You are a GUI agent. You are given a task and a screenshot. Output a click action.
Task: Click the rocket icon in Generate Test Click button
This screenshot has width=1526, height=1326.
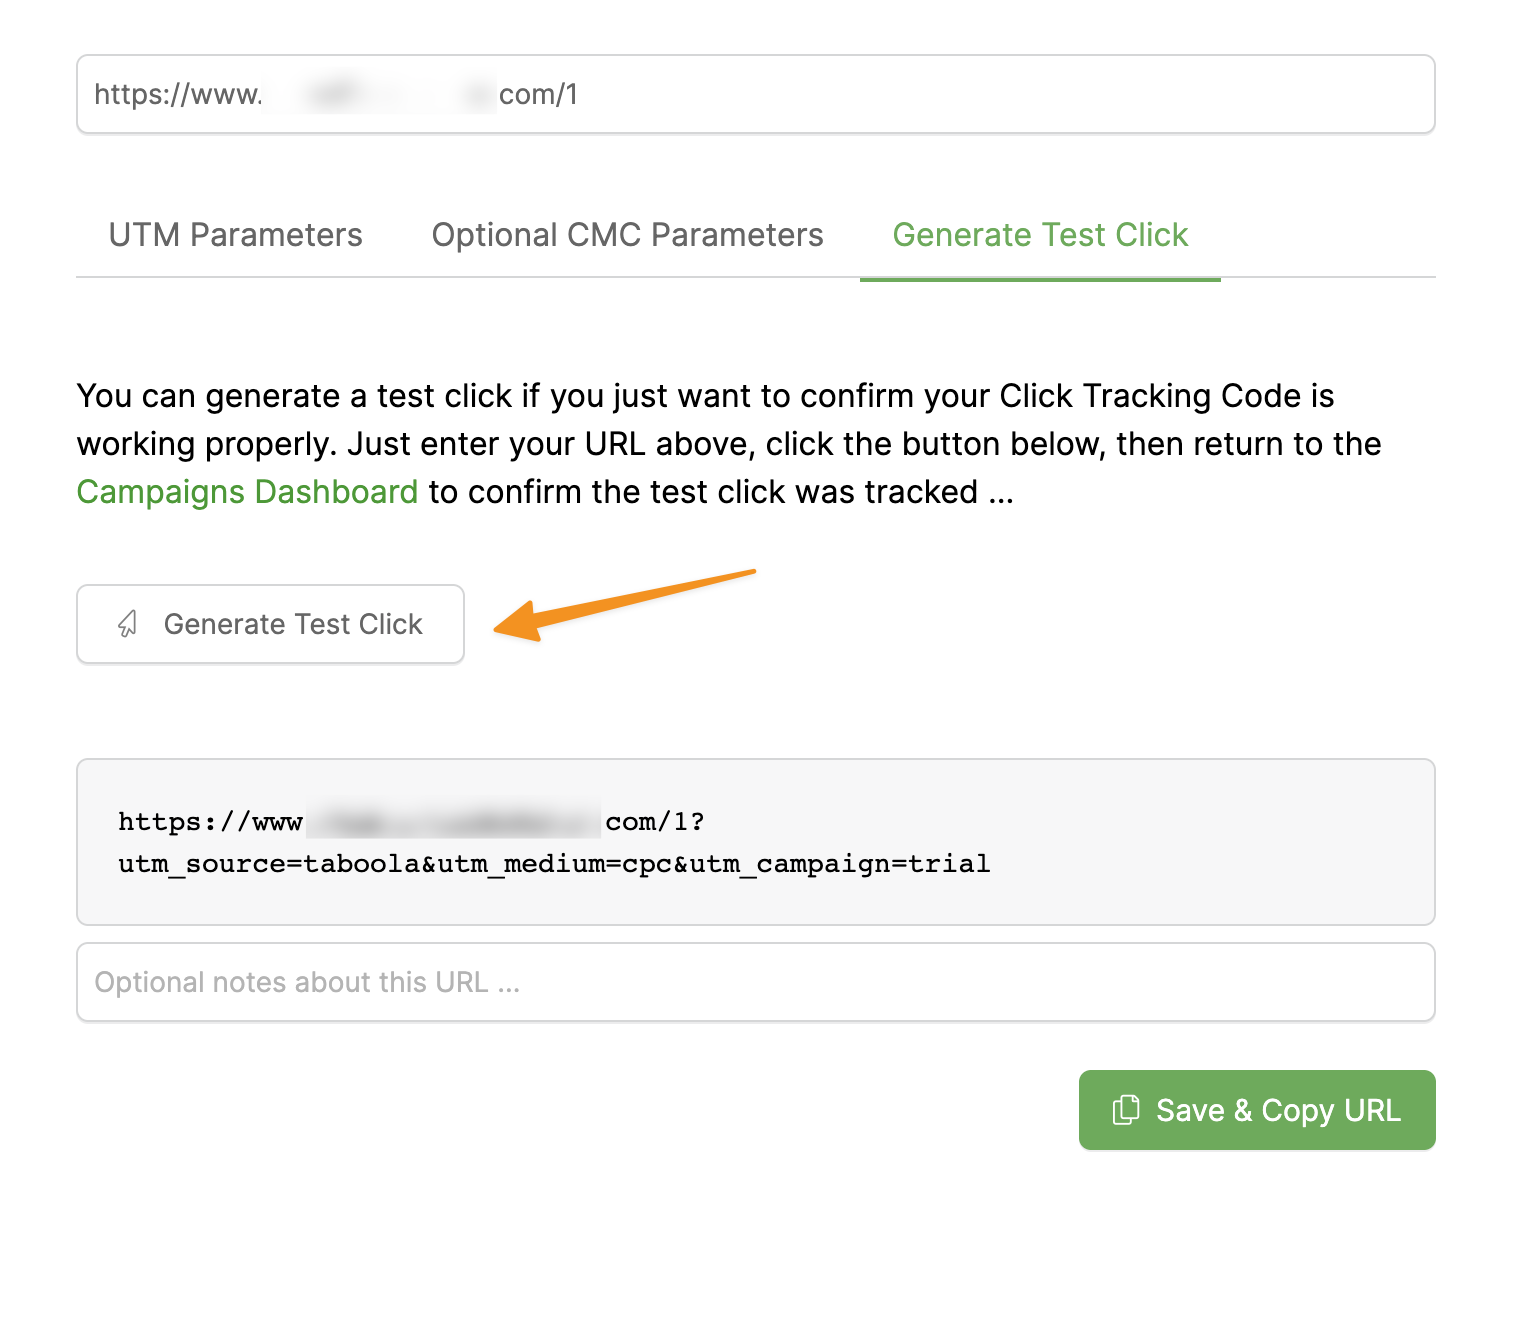128,624
